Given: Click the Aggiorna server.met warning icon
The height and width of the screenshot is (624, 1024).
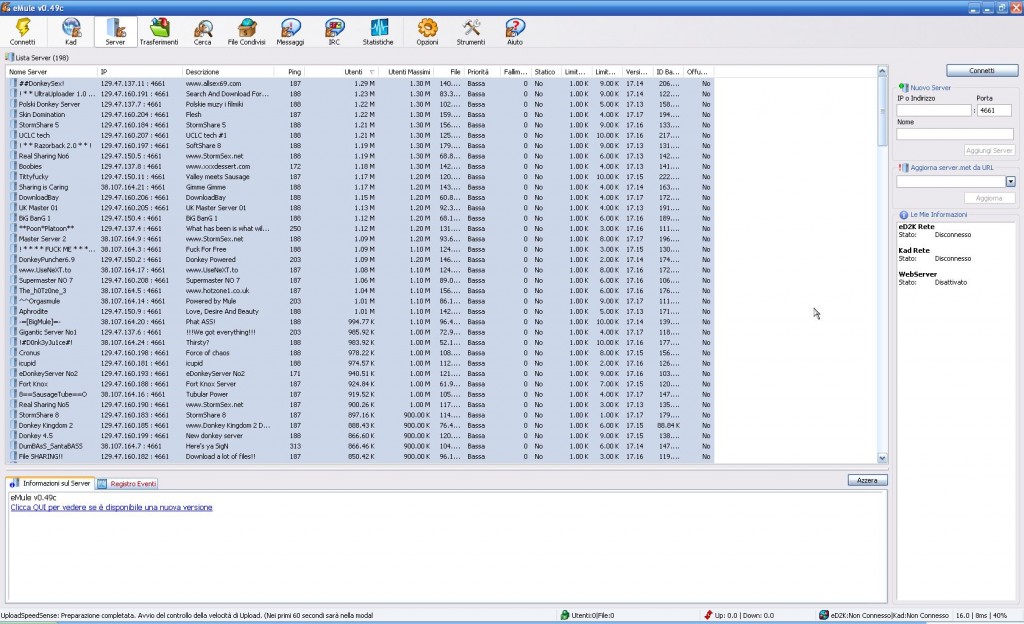Looking at the screenshot, I should pyautogui.click(x=904, y=168).
